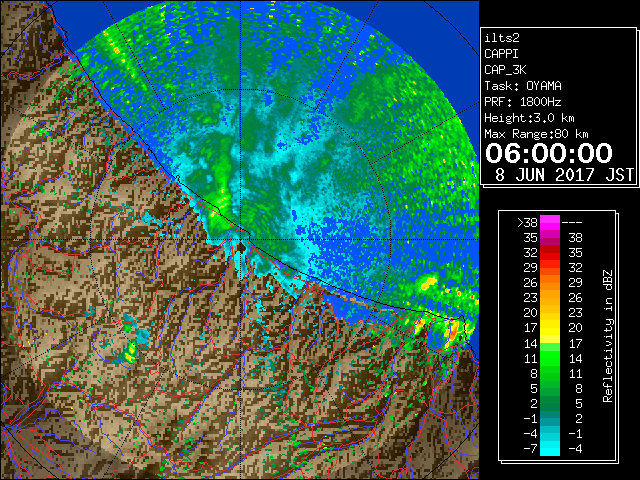Pick the dark red 32–35 dBZ band
The image size is (640, 480).
point(550,253)
